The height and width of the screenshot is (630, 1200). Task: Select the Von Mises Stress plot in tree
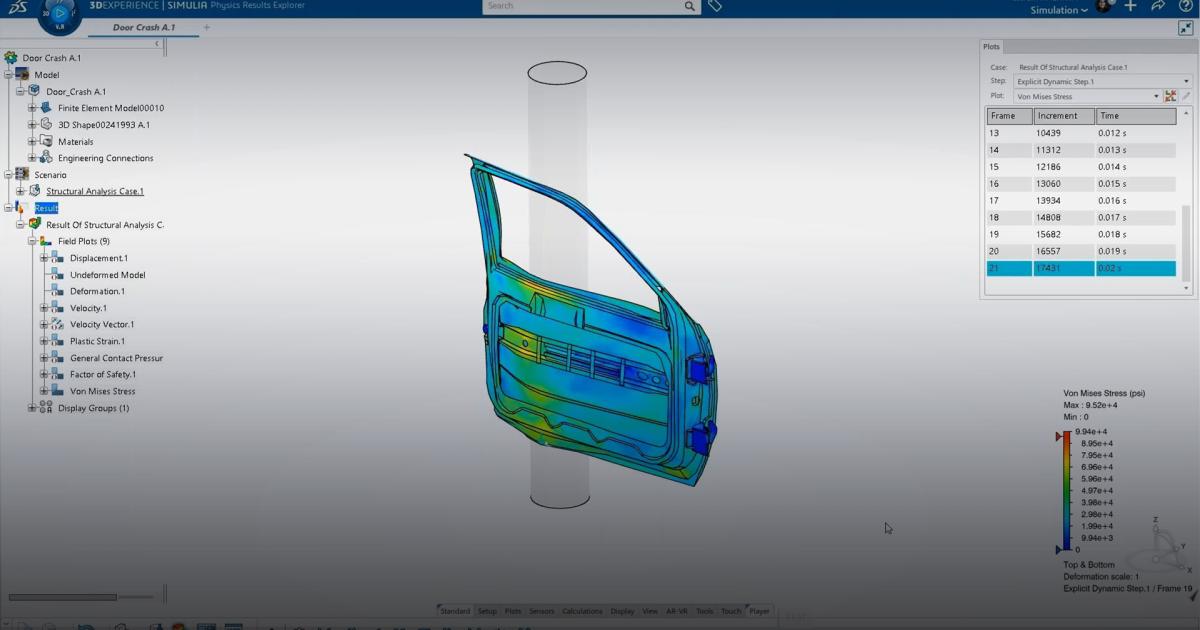pyautogui.click(x=104, y=391)
